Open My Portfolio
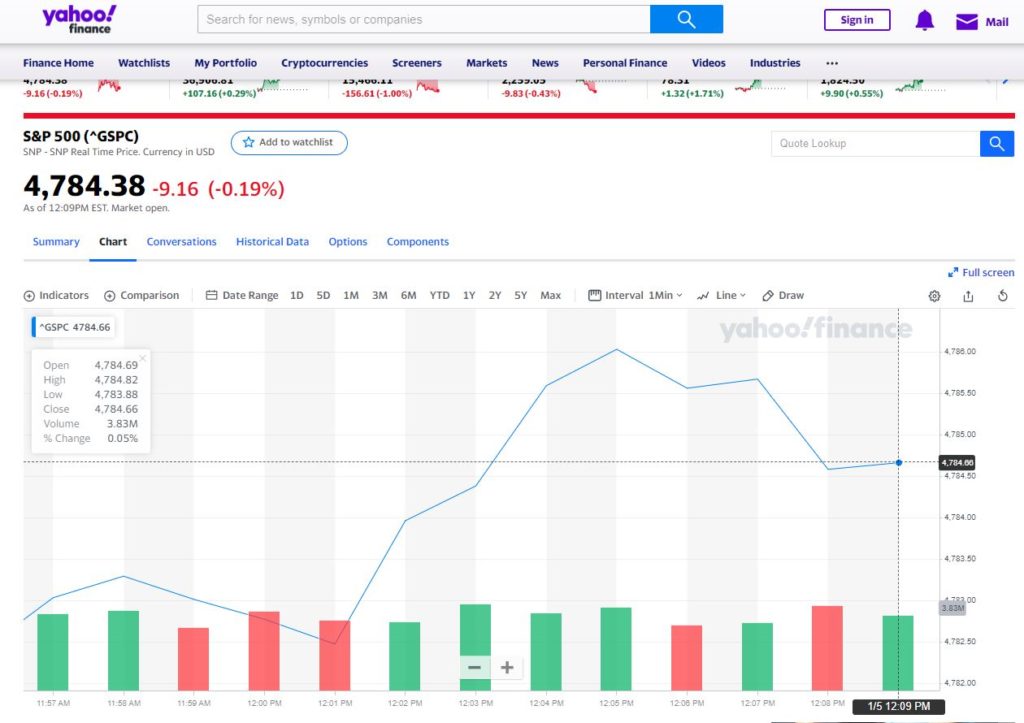 225,63
